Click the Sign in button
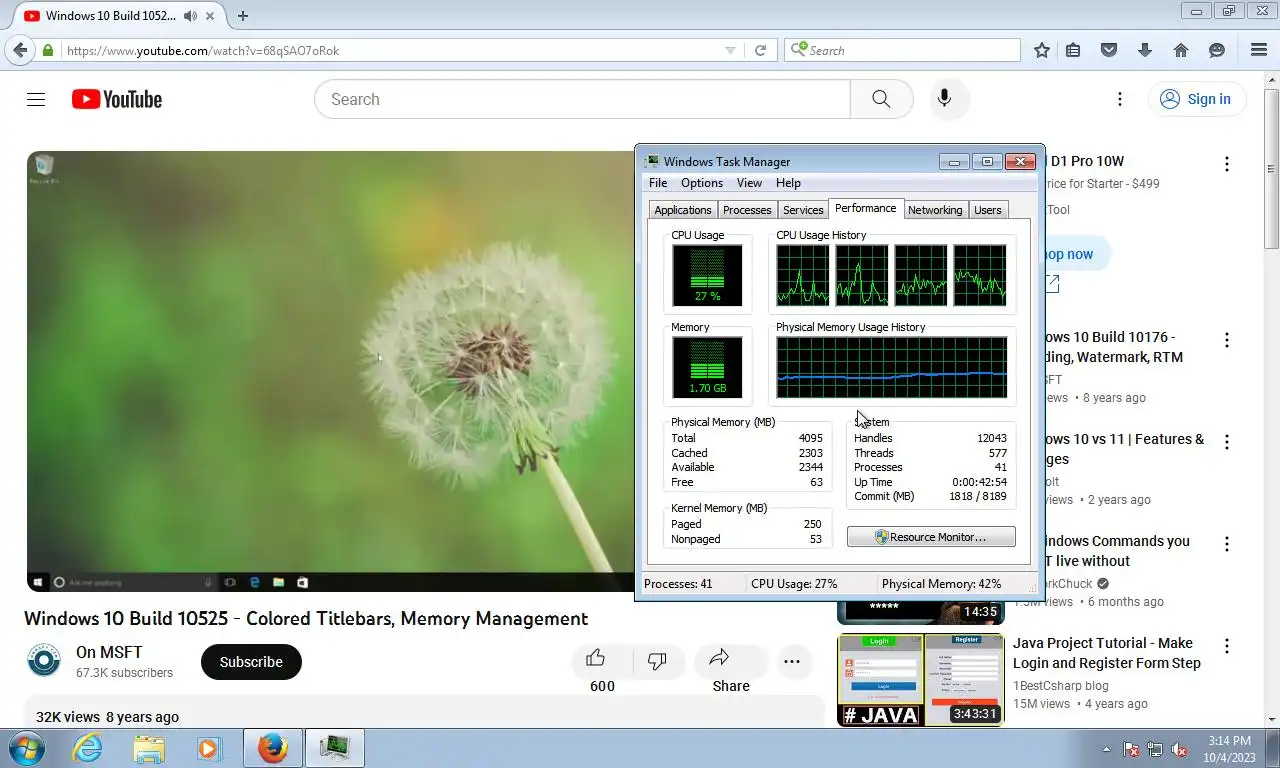 (1196, 99)
